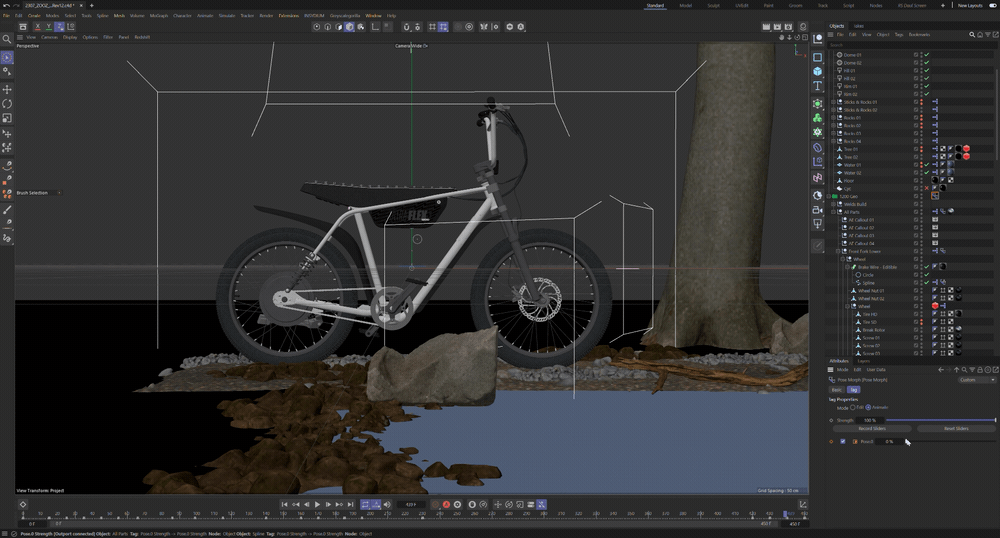
Task: Collapse Brake Wire - Editable object
Action: (847, 267)
